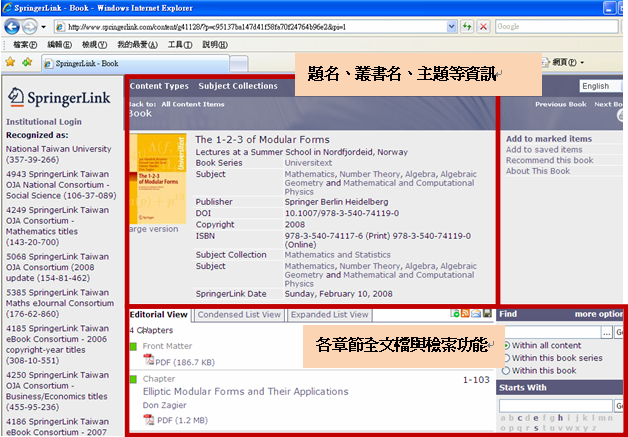Go back to All Content Items
Screen dimensions: 628x437
pyautogui.click(x=193, y=104)
